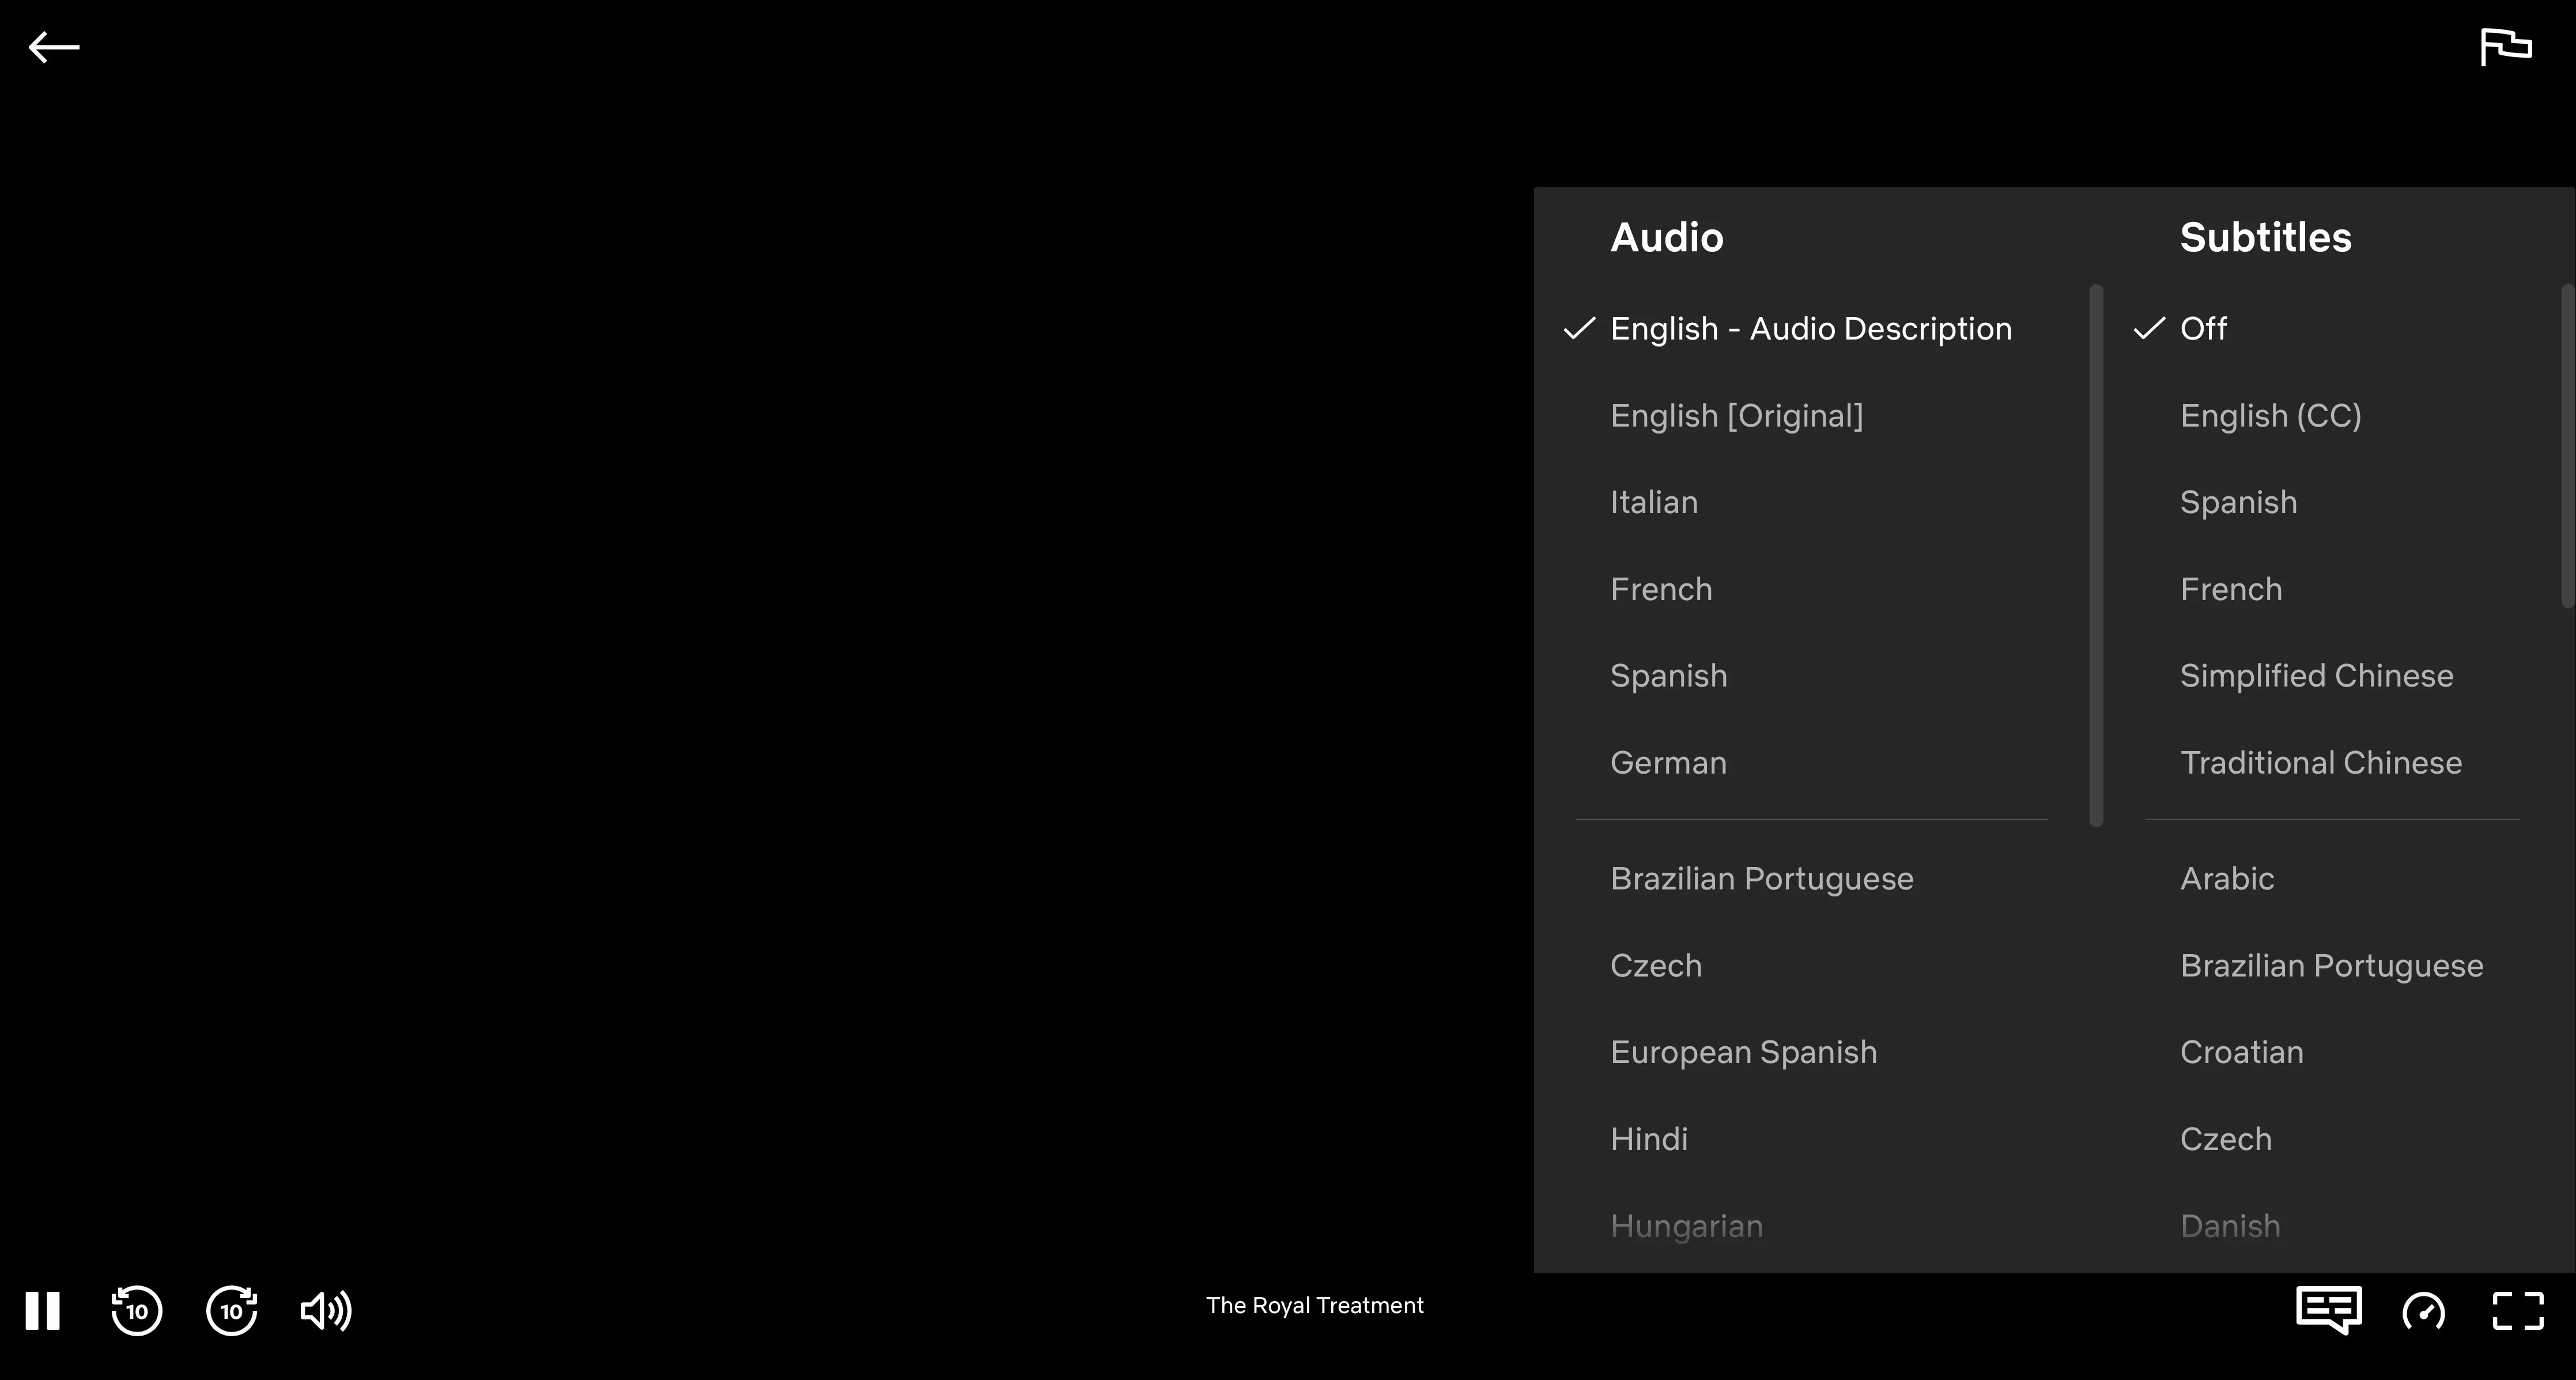2576x1380 pixels.
Task: Go back with the arrow button
Action: coord(53,47)
